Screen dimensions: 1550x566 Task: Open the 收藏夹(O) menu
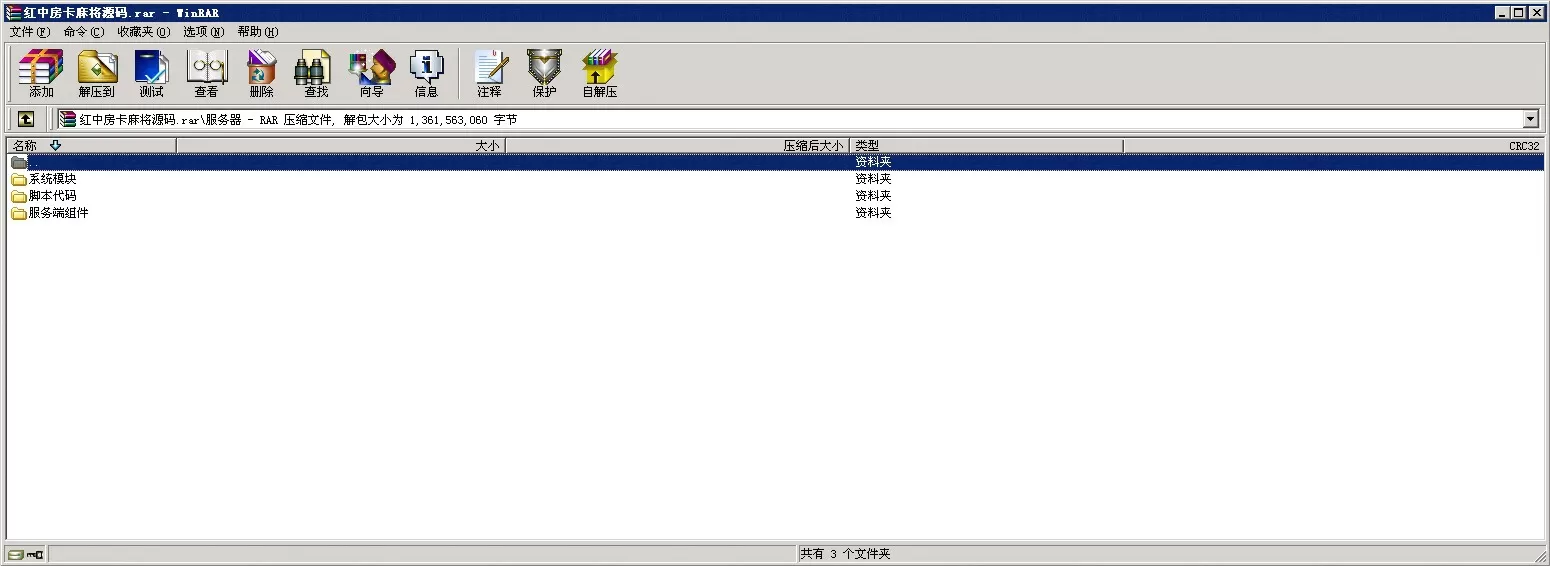[143, 32]
